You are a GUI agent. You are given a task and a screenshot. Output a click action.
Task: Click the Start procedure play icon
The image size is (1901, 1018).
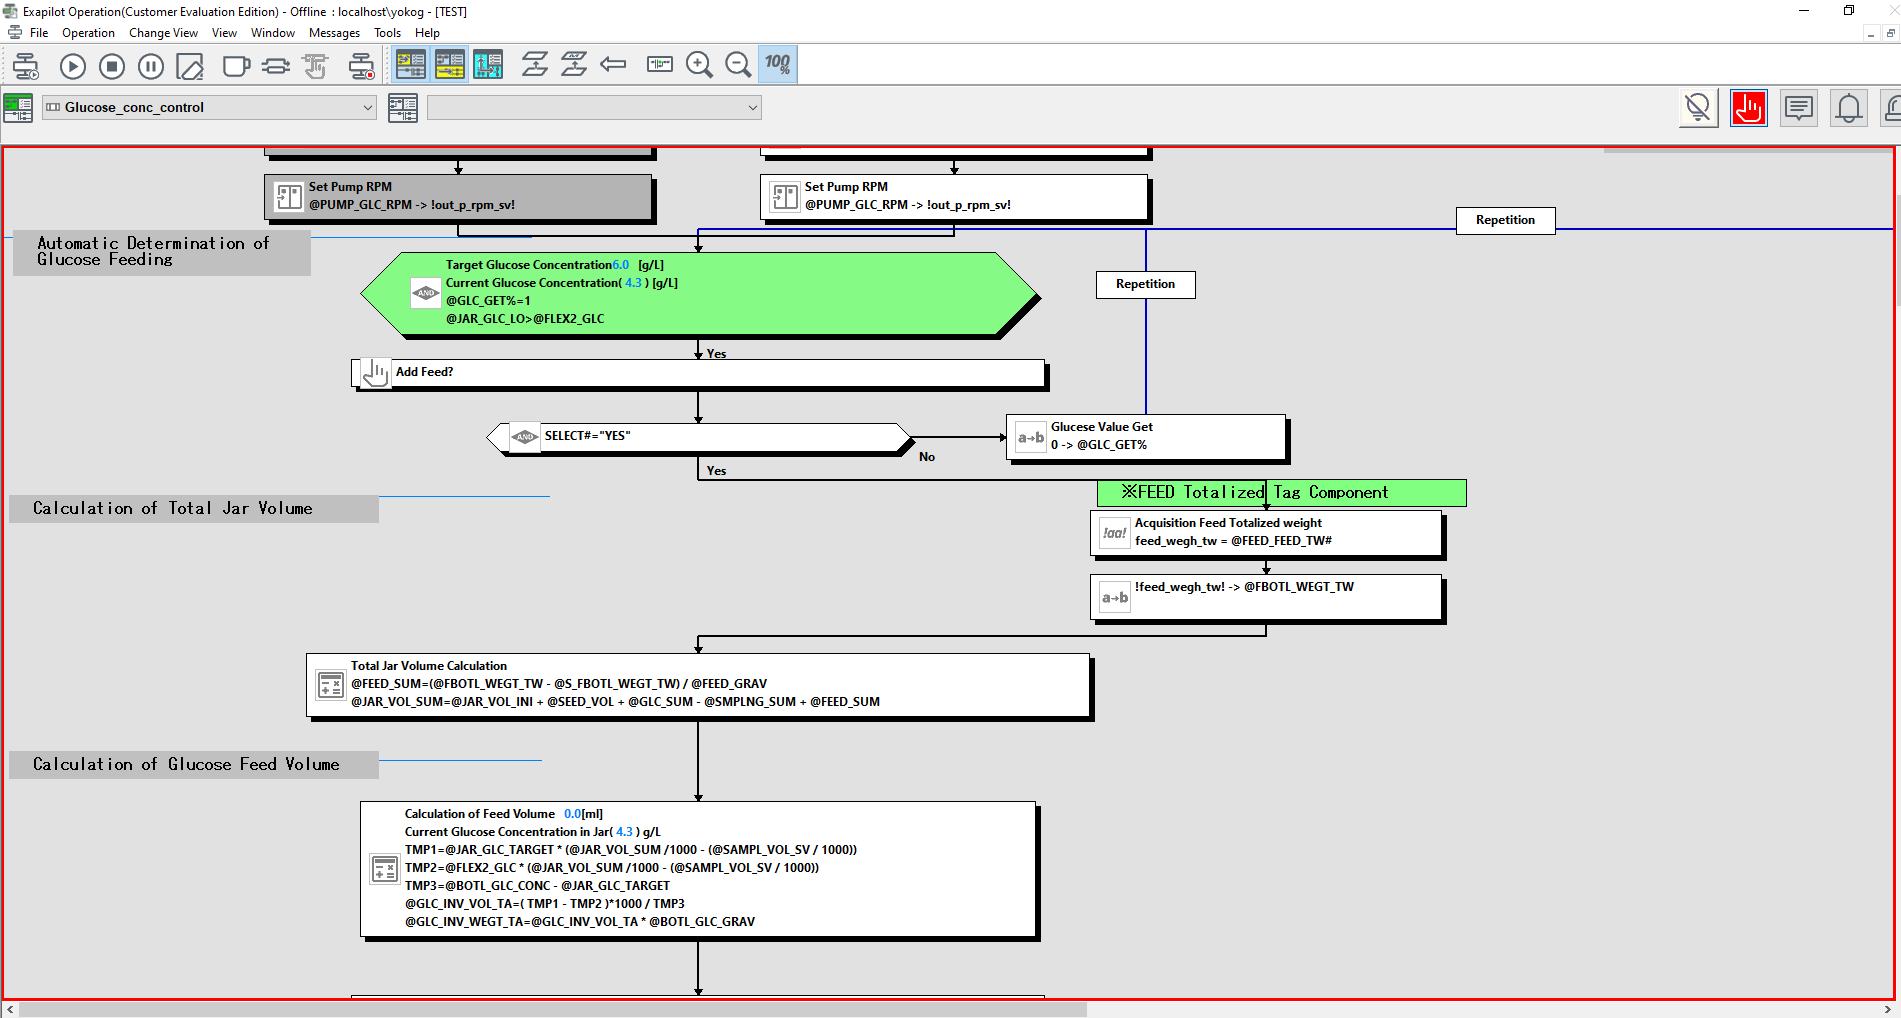coord(72,66)
